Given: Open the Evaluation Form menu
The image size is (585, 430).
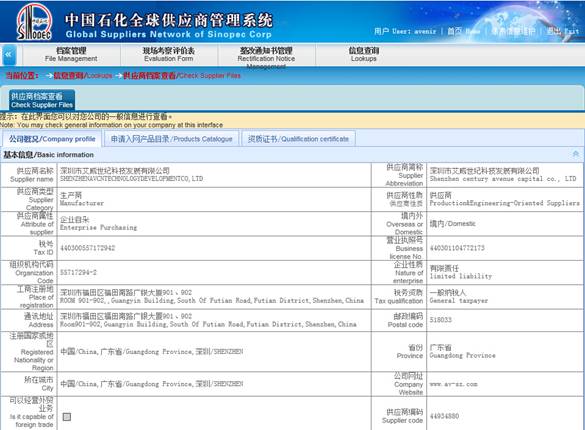Looking at the screenshot, I should point(169,54).
